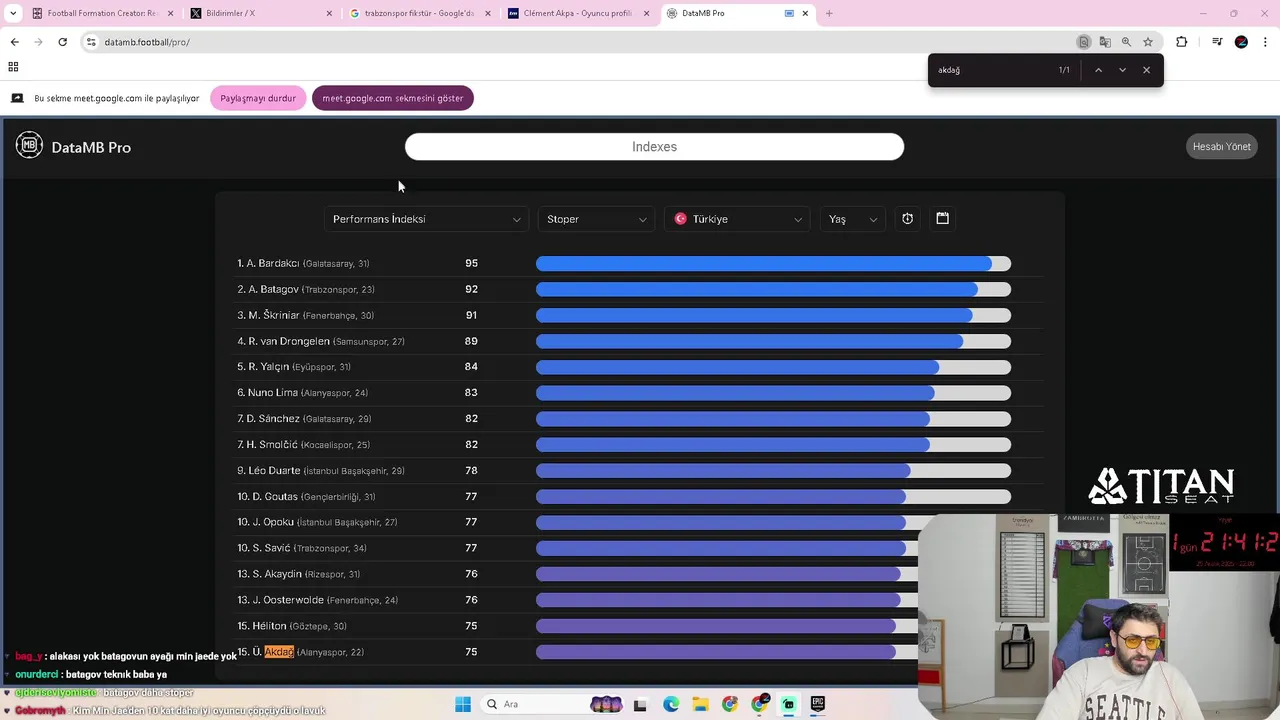Click the Hesabı Yönet button
The image size is (1280, 720).
1222,147
